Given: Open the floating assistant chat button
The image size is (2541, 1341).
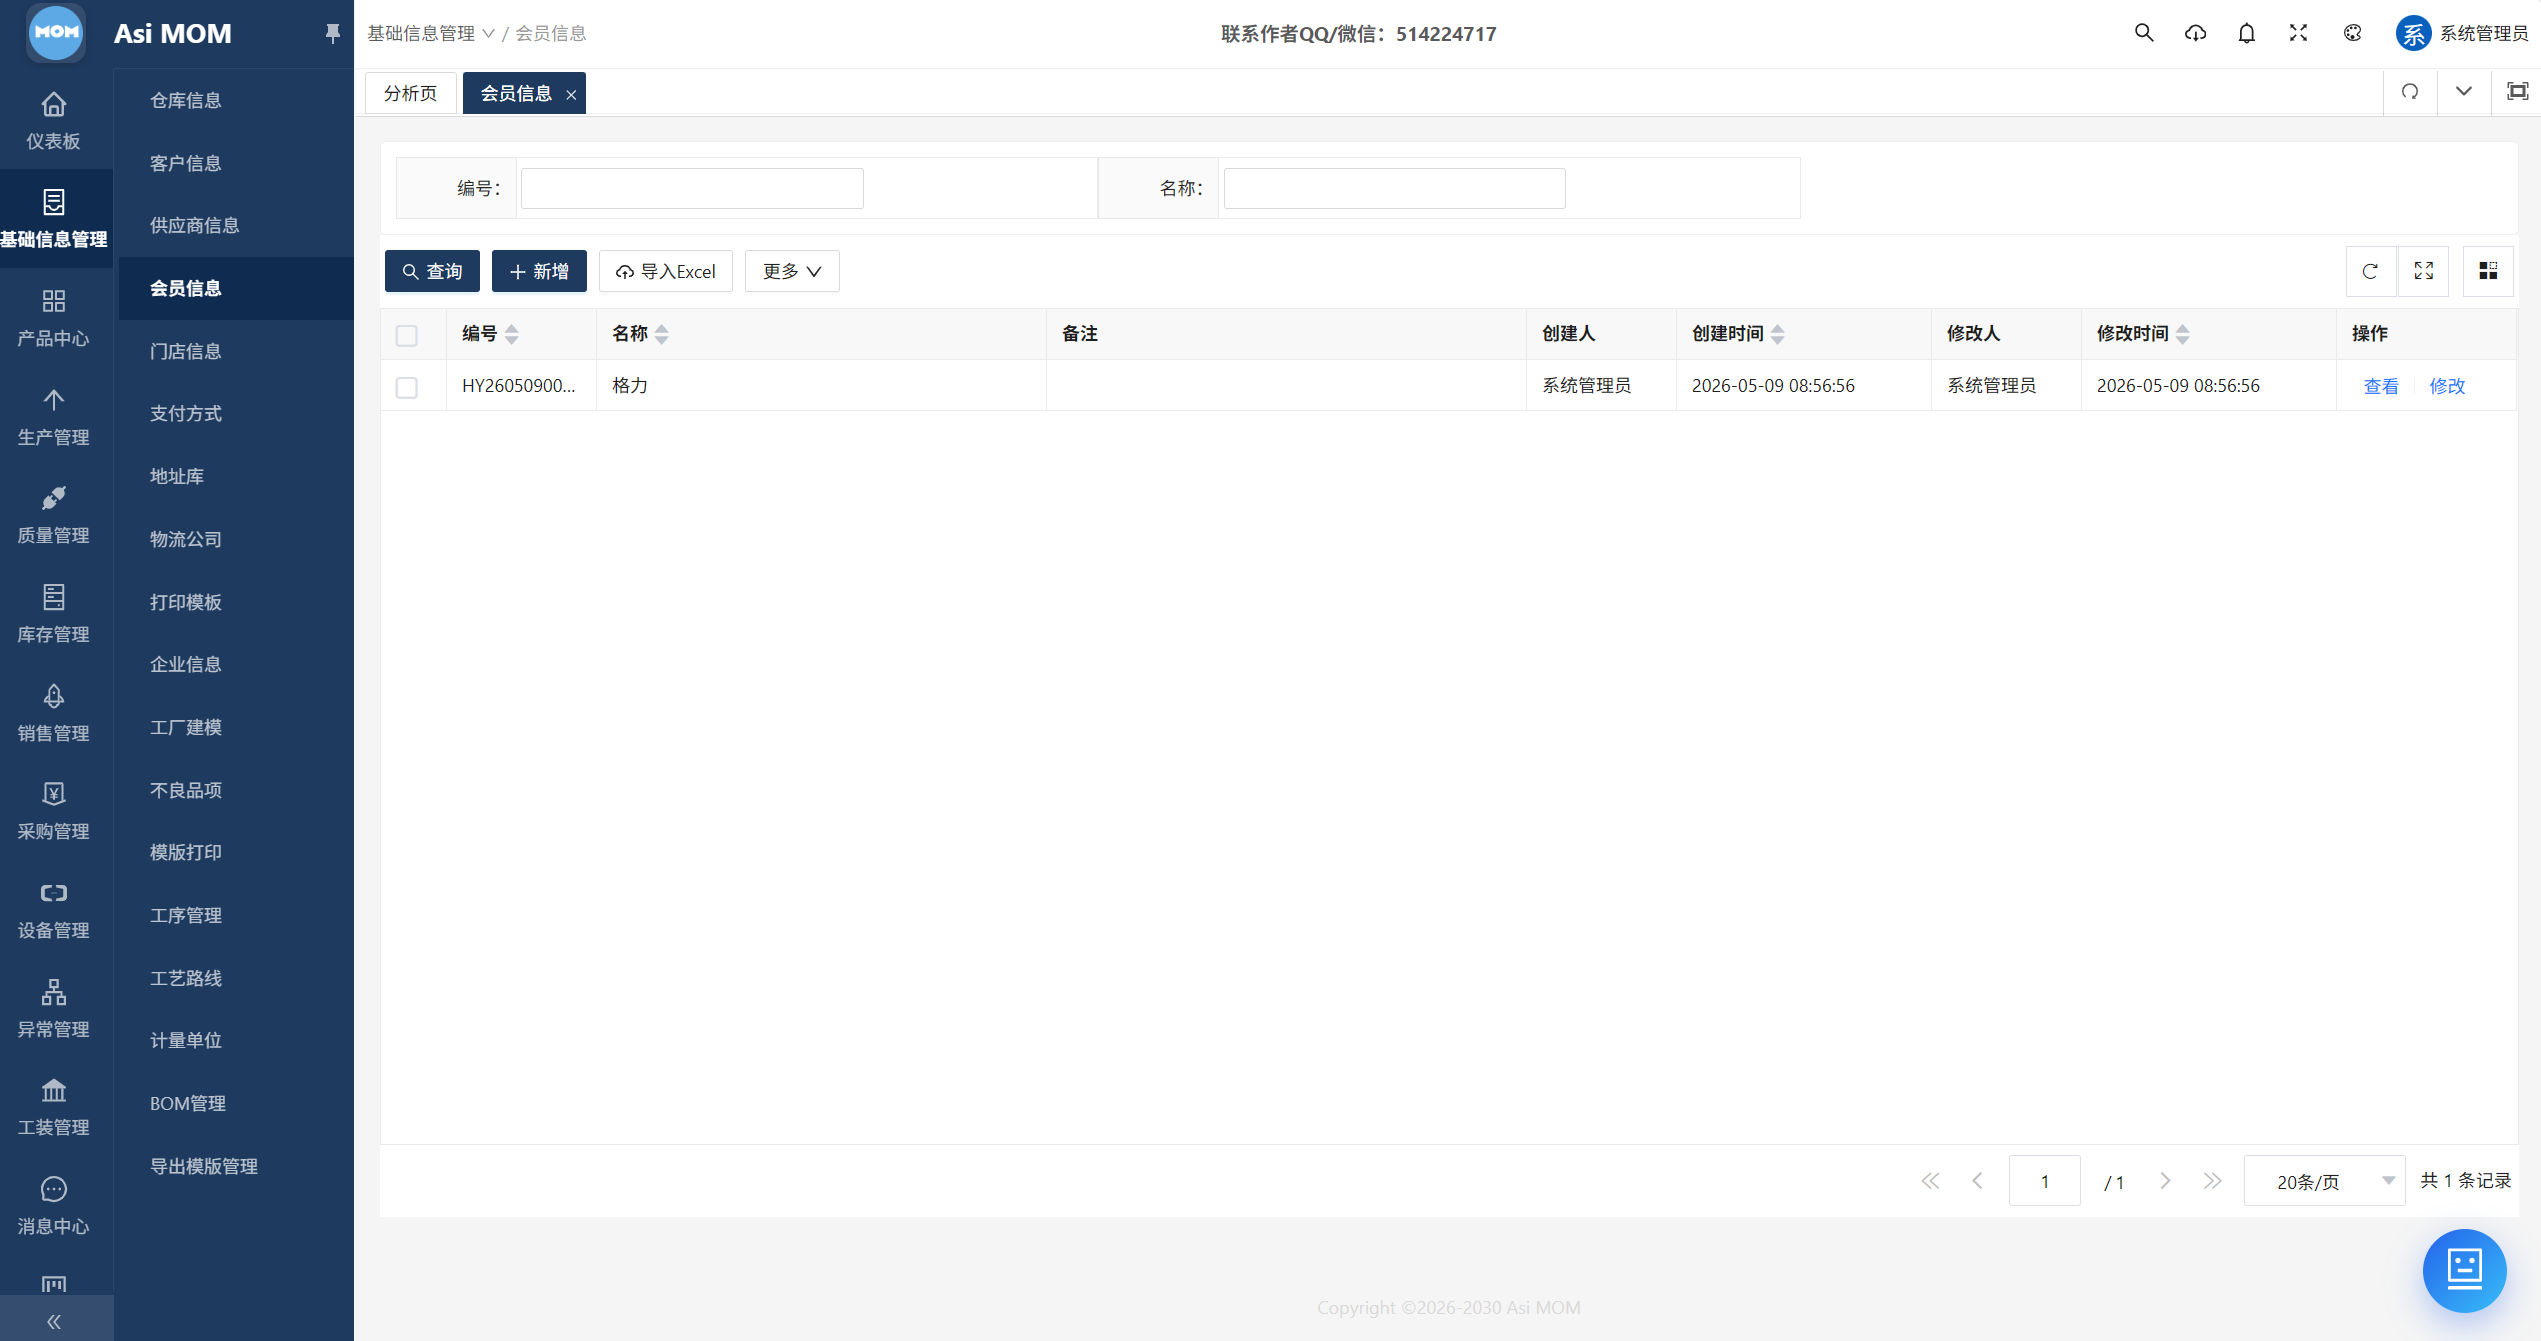Looking at the screenshot, I should (2465, 1270).
